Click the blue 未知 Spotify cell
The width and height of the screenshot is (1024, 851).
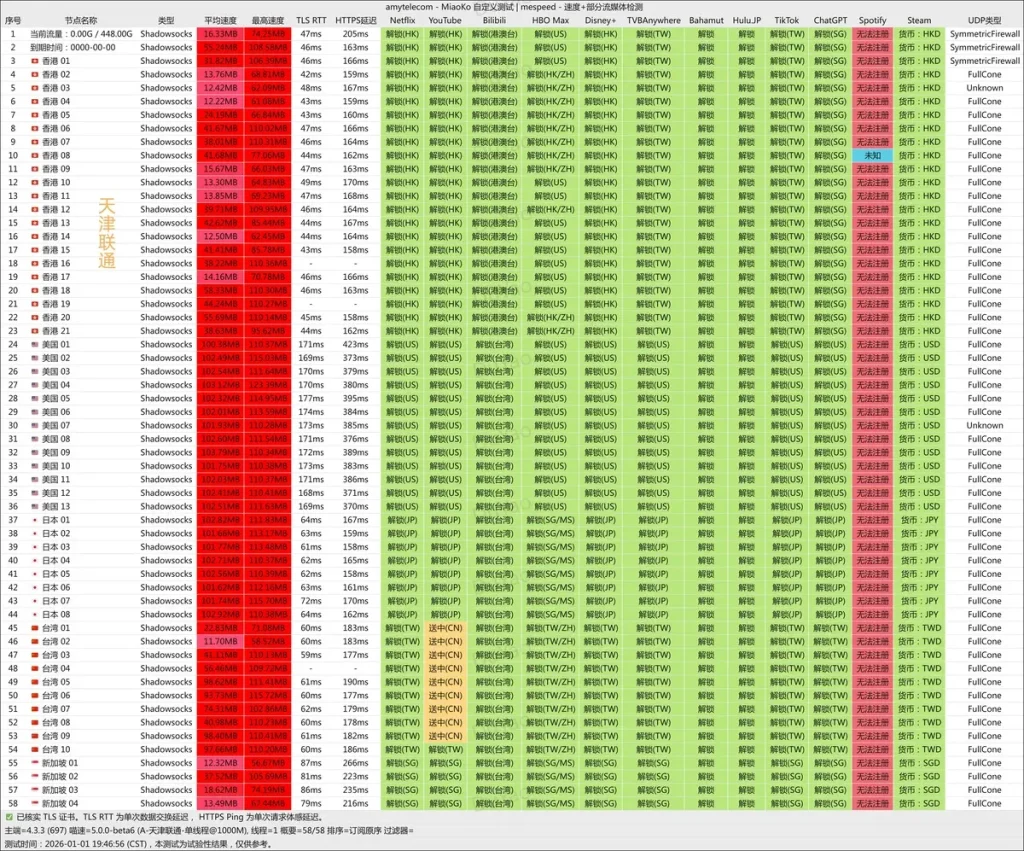pos(872,156)
